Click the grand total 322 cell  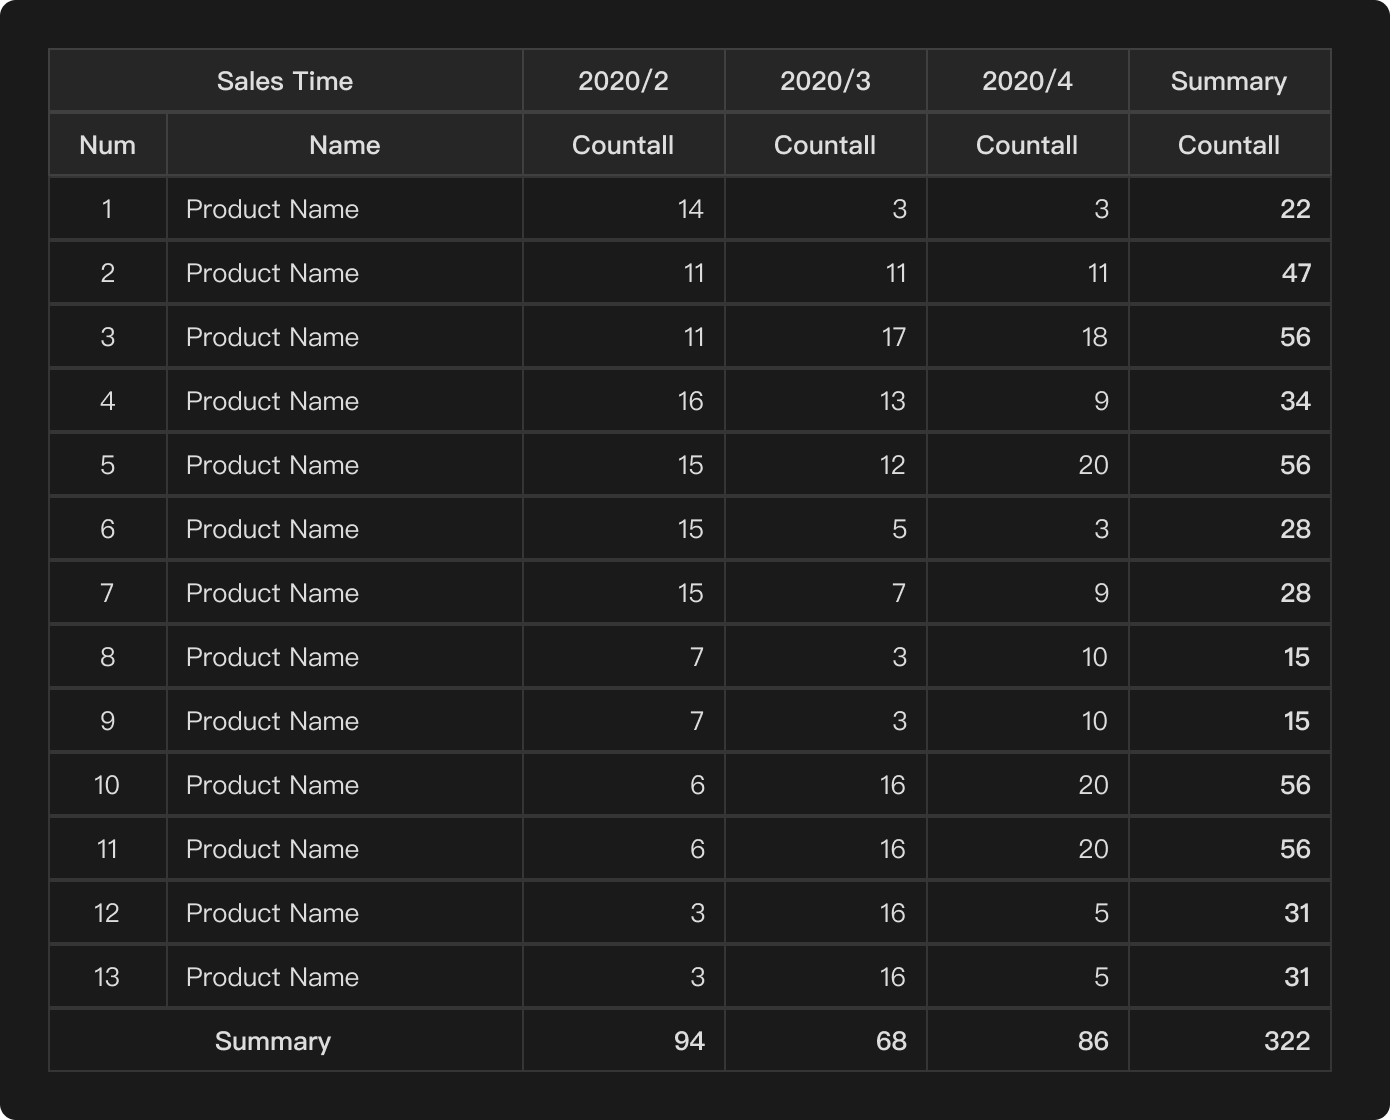(1286, 1041)
